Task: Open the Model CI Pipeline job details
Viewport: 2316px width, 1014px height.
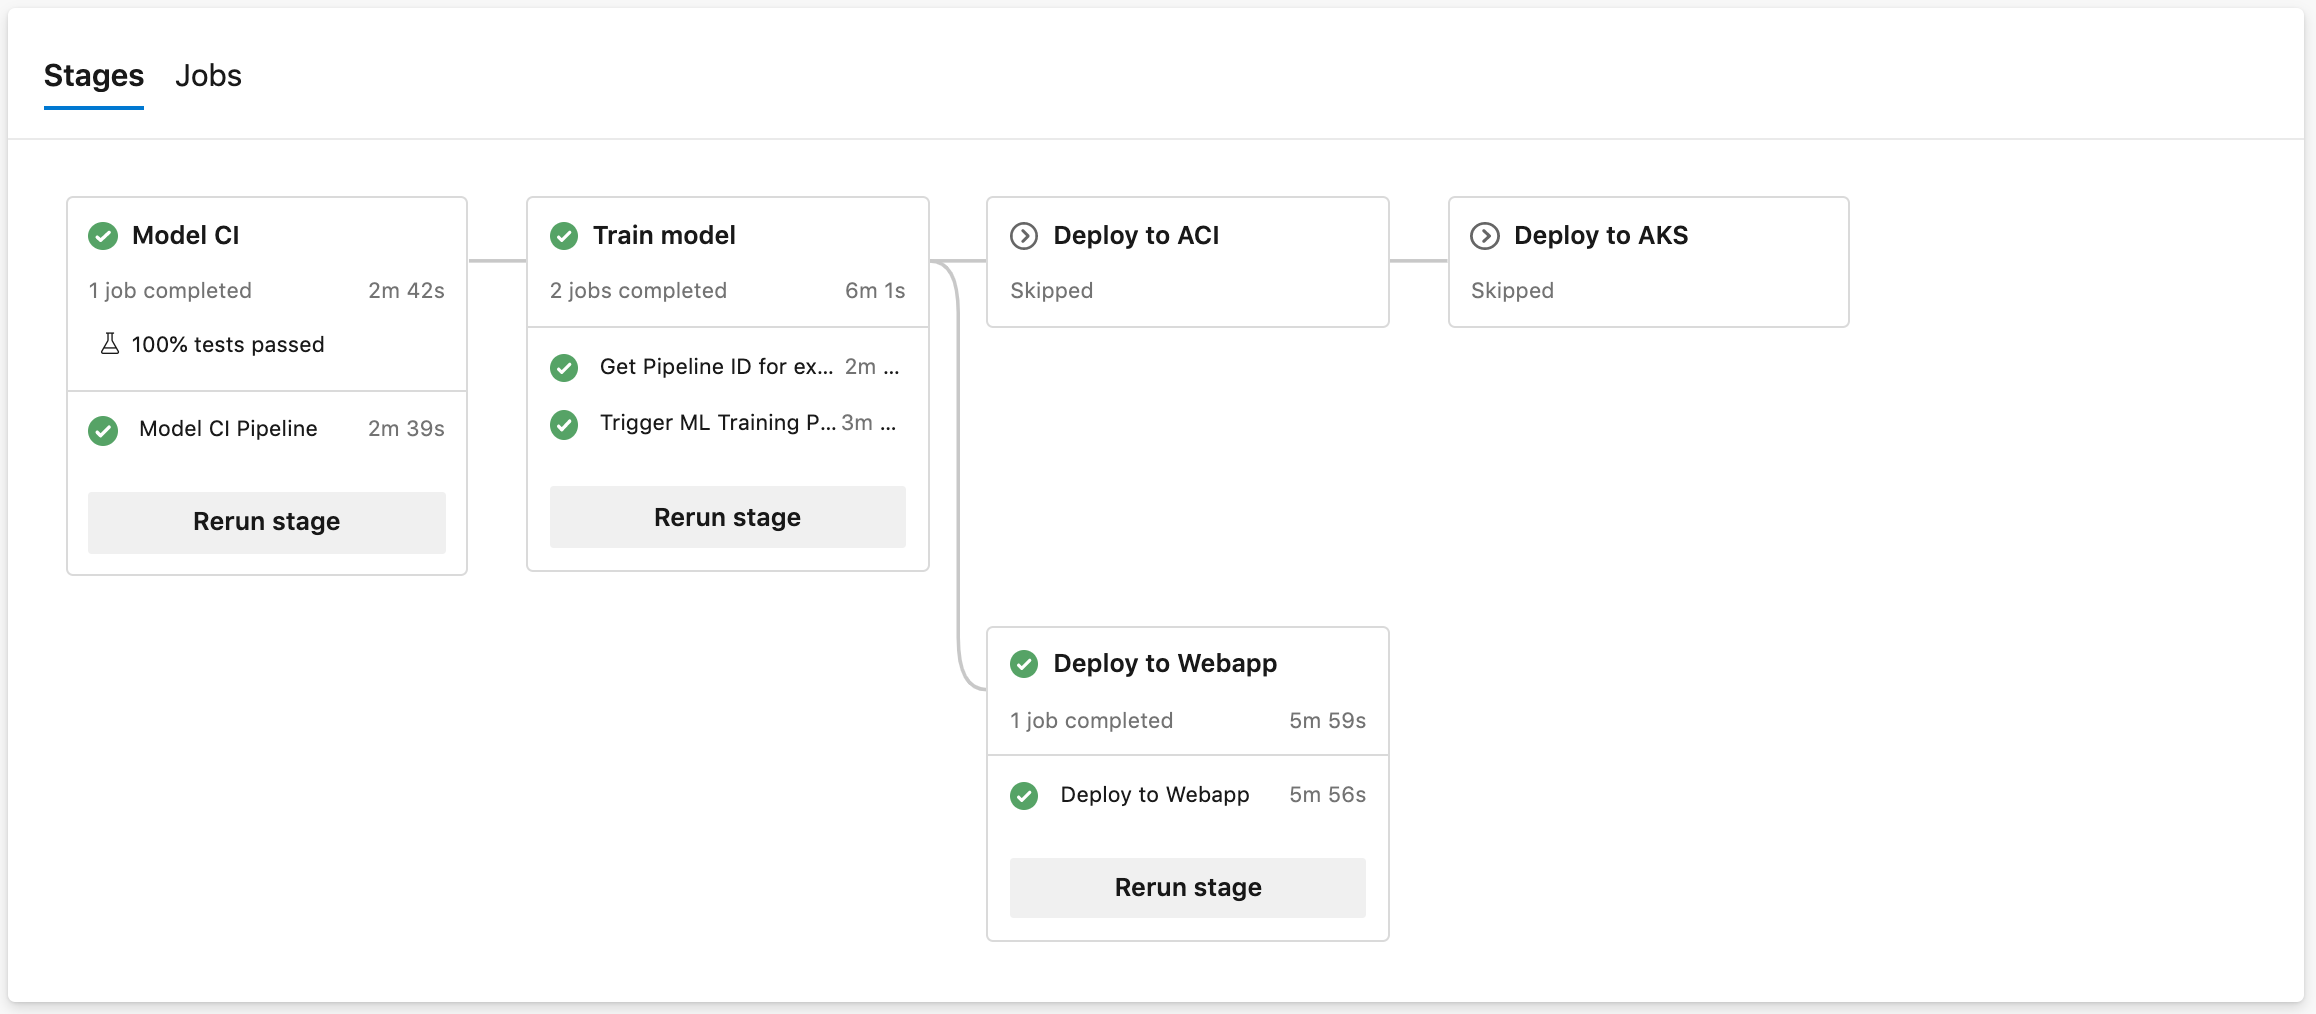Action: tap(227, 428)
